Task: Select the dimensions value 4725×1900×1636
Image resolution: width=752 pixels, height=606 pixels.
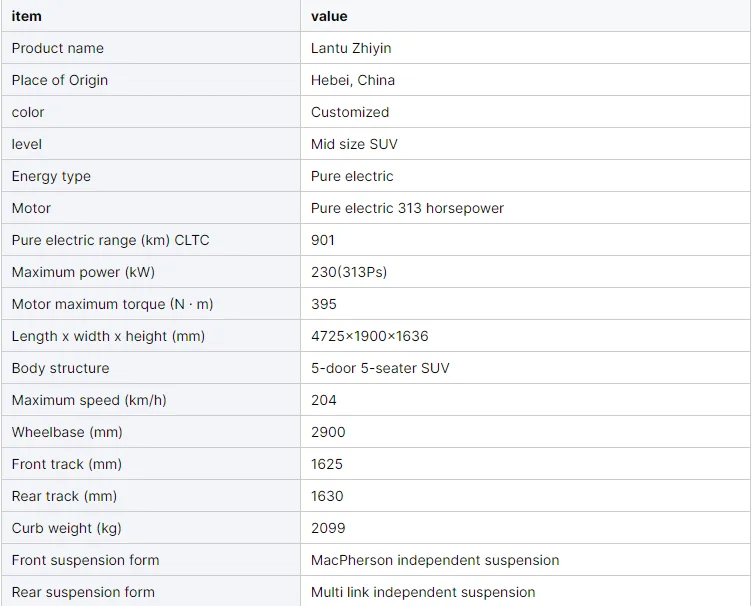Action: [x=369, y=336]
